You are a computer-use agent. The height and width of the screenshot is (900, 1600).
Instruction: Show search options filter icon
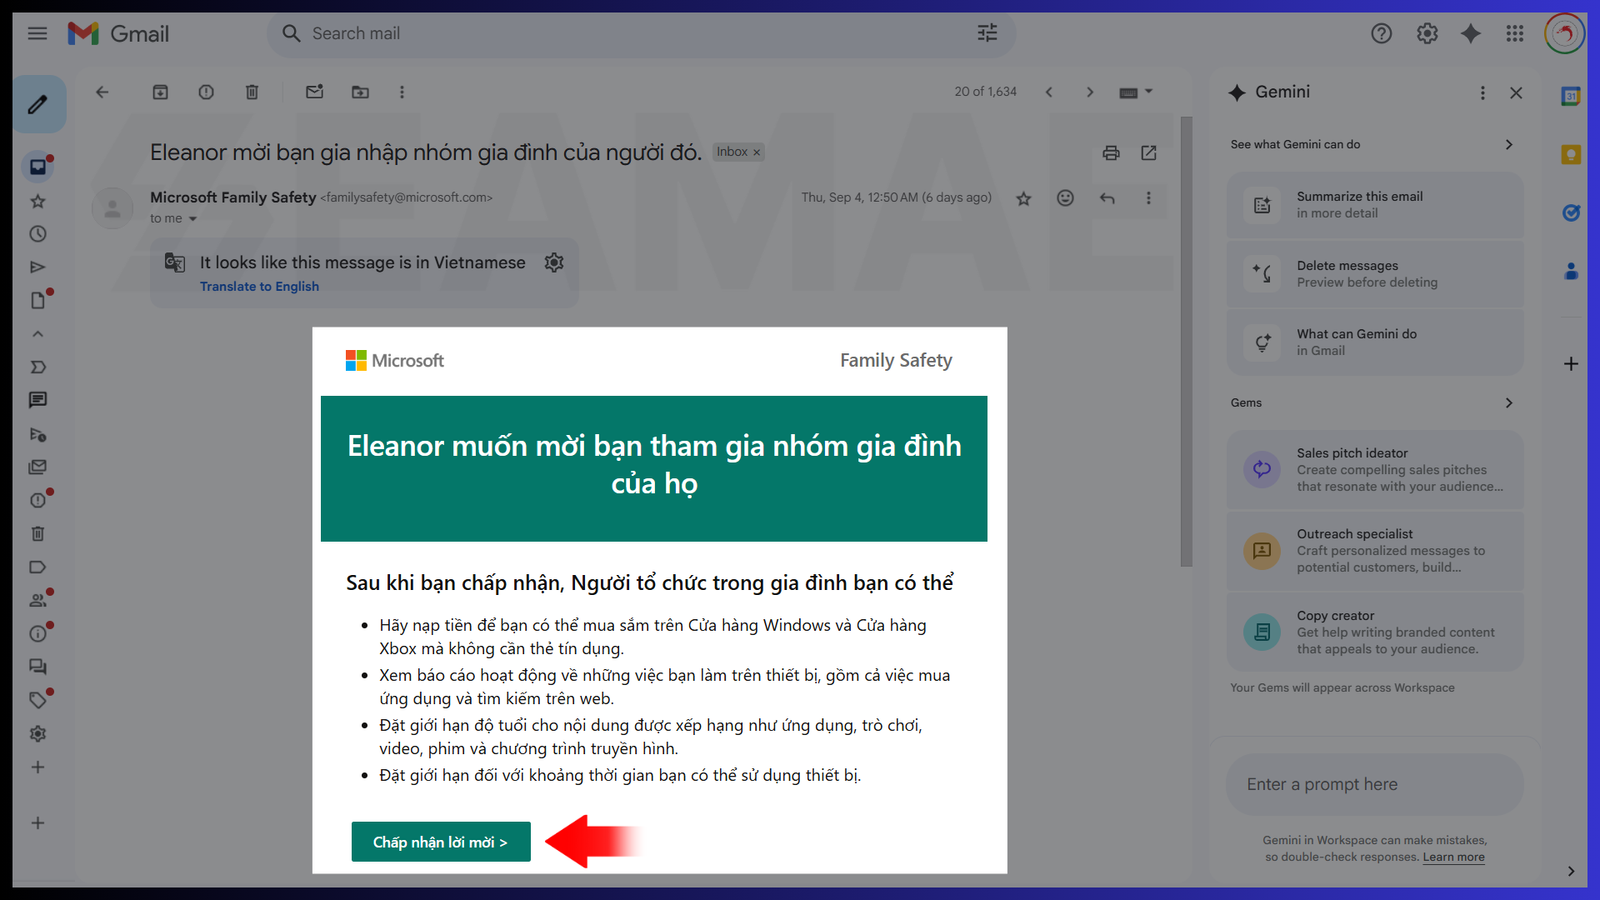[987, 34]
